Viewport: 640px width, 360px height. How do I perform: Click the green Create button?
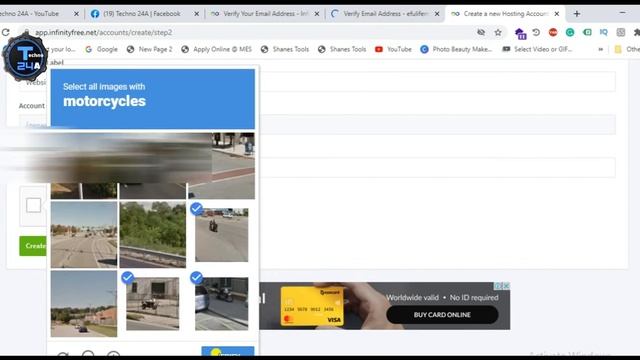pos(33,246)
